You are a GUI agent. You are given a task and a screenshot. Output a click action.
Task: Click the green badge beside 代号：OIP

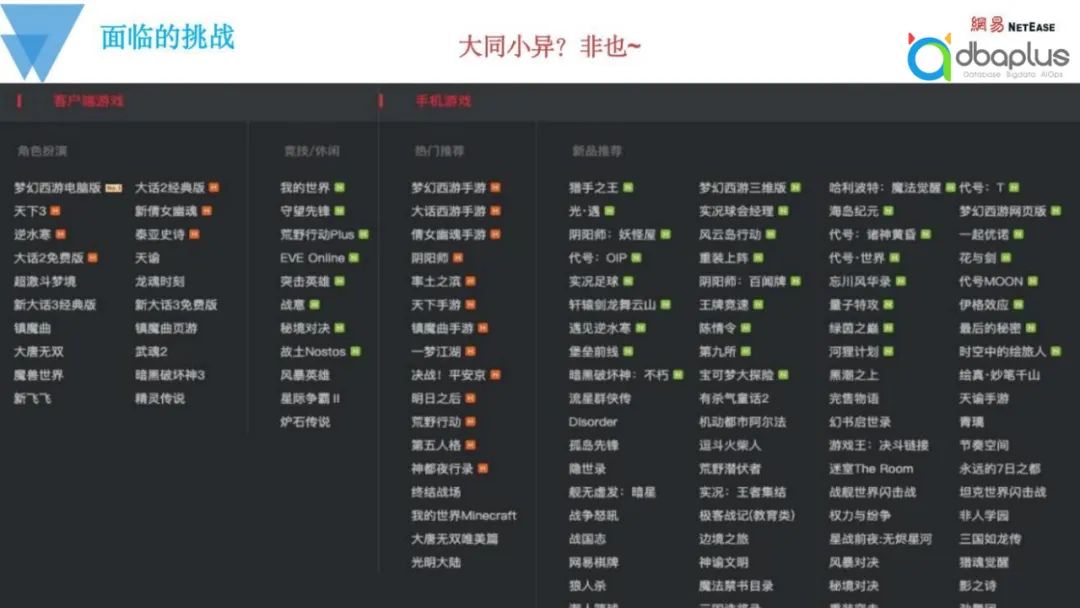coord(636,258)
